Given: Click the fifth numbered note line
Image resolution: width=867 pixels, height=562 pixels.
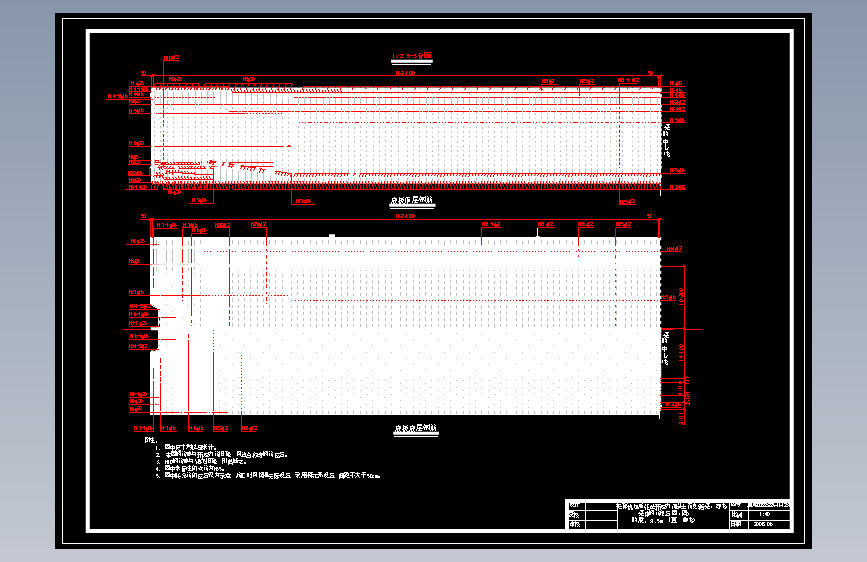Looking at the screenshot, I should point(268,475).
